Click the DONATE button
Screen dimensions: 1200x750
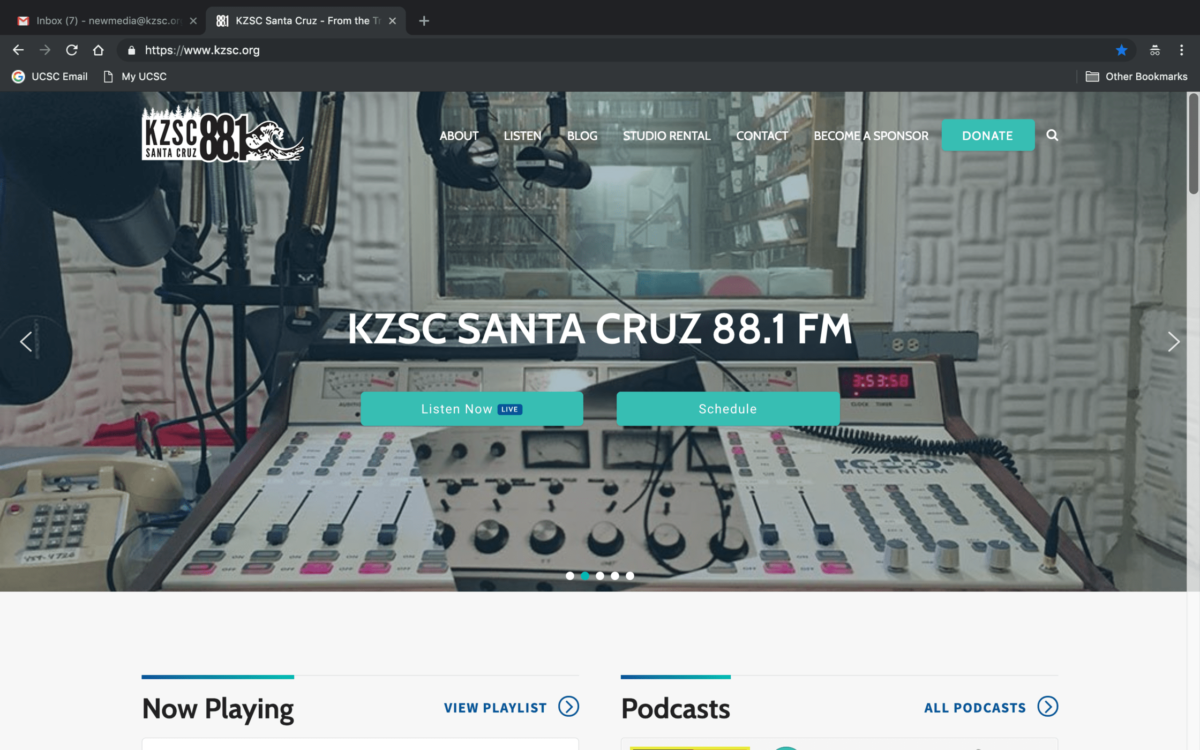tap(987, 135)
